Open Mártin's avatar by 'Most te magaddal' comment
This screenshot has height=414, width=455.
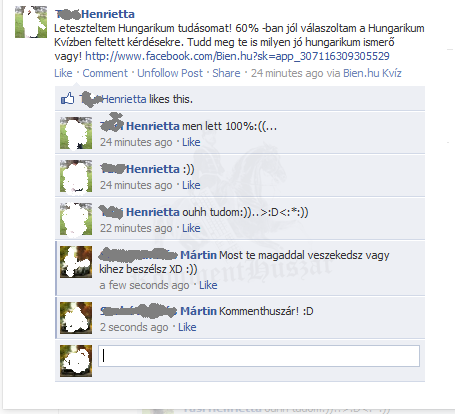coord(76,262)
